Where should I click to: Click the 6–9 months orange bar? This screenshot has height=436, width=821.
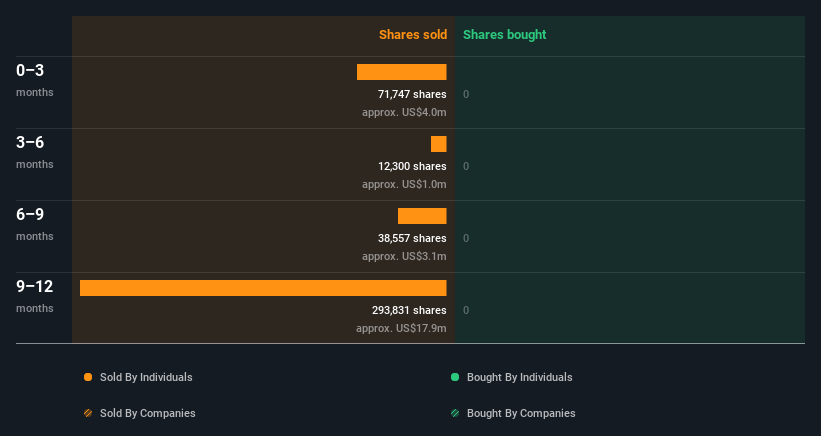(422, 216)
